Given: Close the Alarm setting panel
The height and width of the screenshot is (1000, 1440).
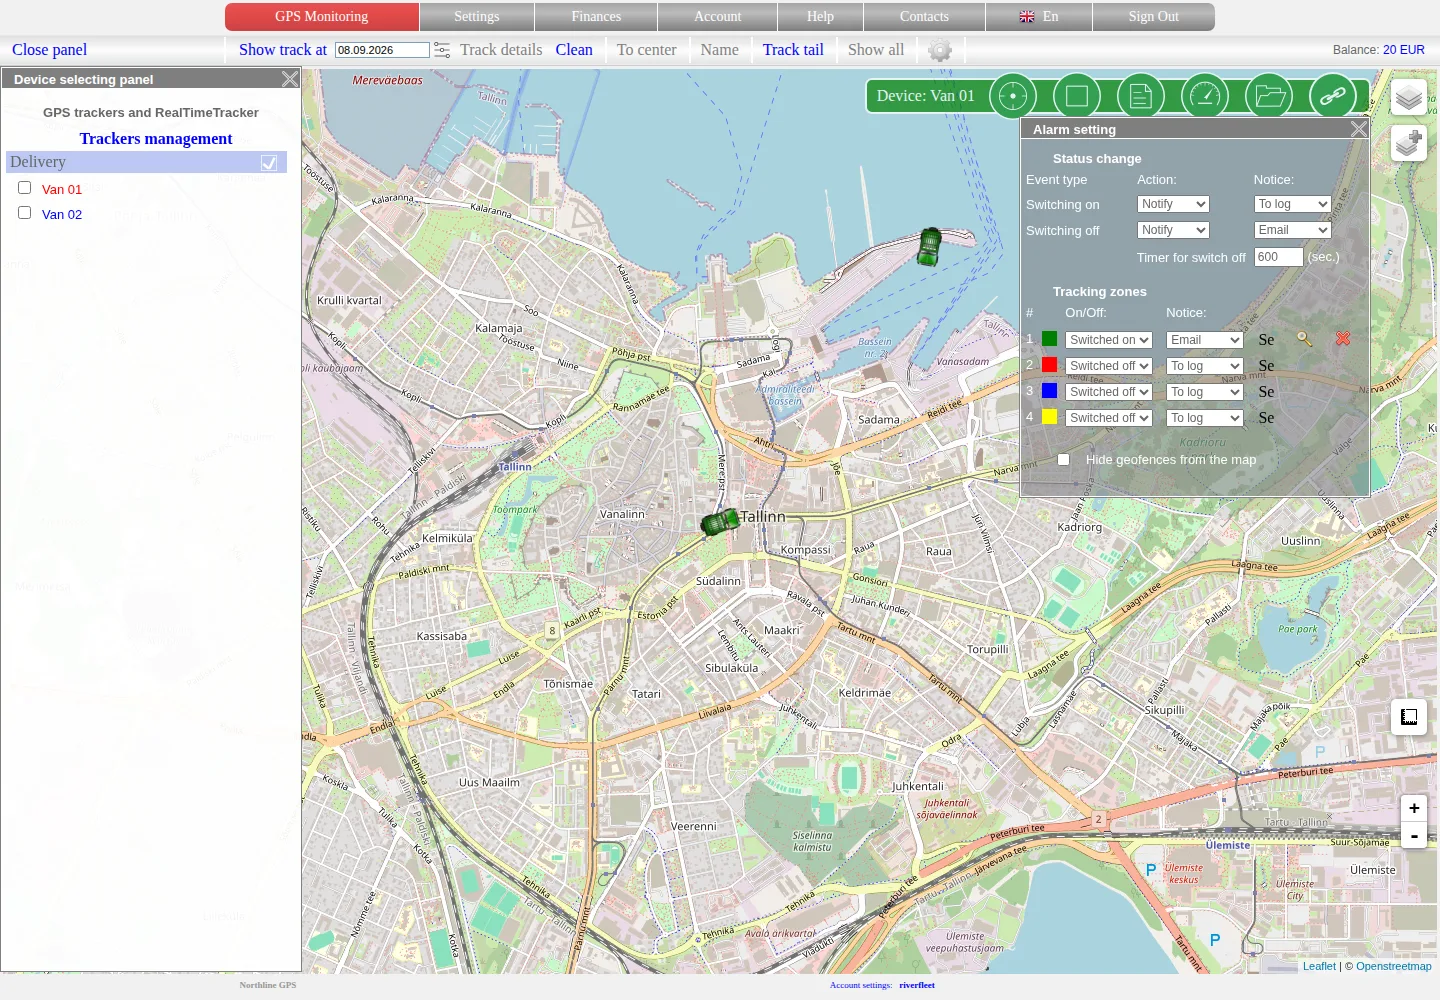Looking at the screenshot, I should (1358, 129).
